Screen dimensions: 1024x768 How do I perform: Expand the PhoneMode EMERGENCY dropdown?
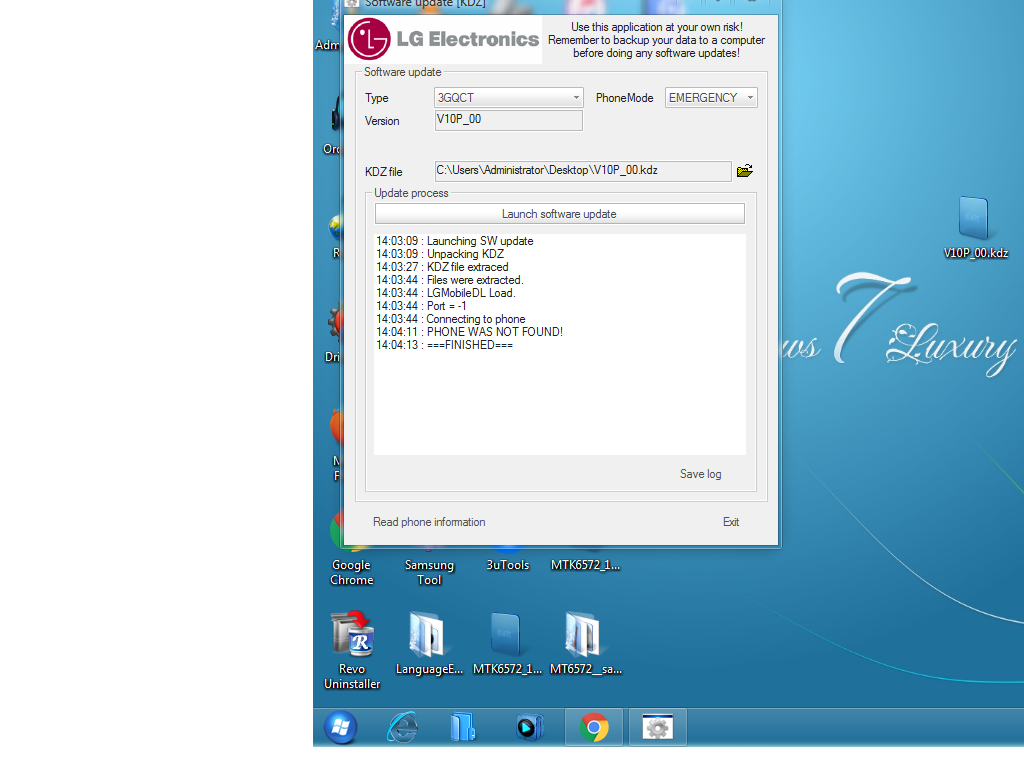click(x=711, y=98)
